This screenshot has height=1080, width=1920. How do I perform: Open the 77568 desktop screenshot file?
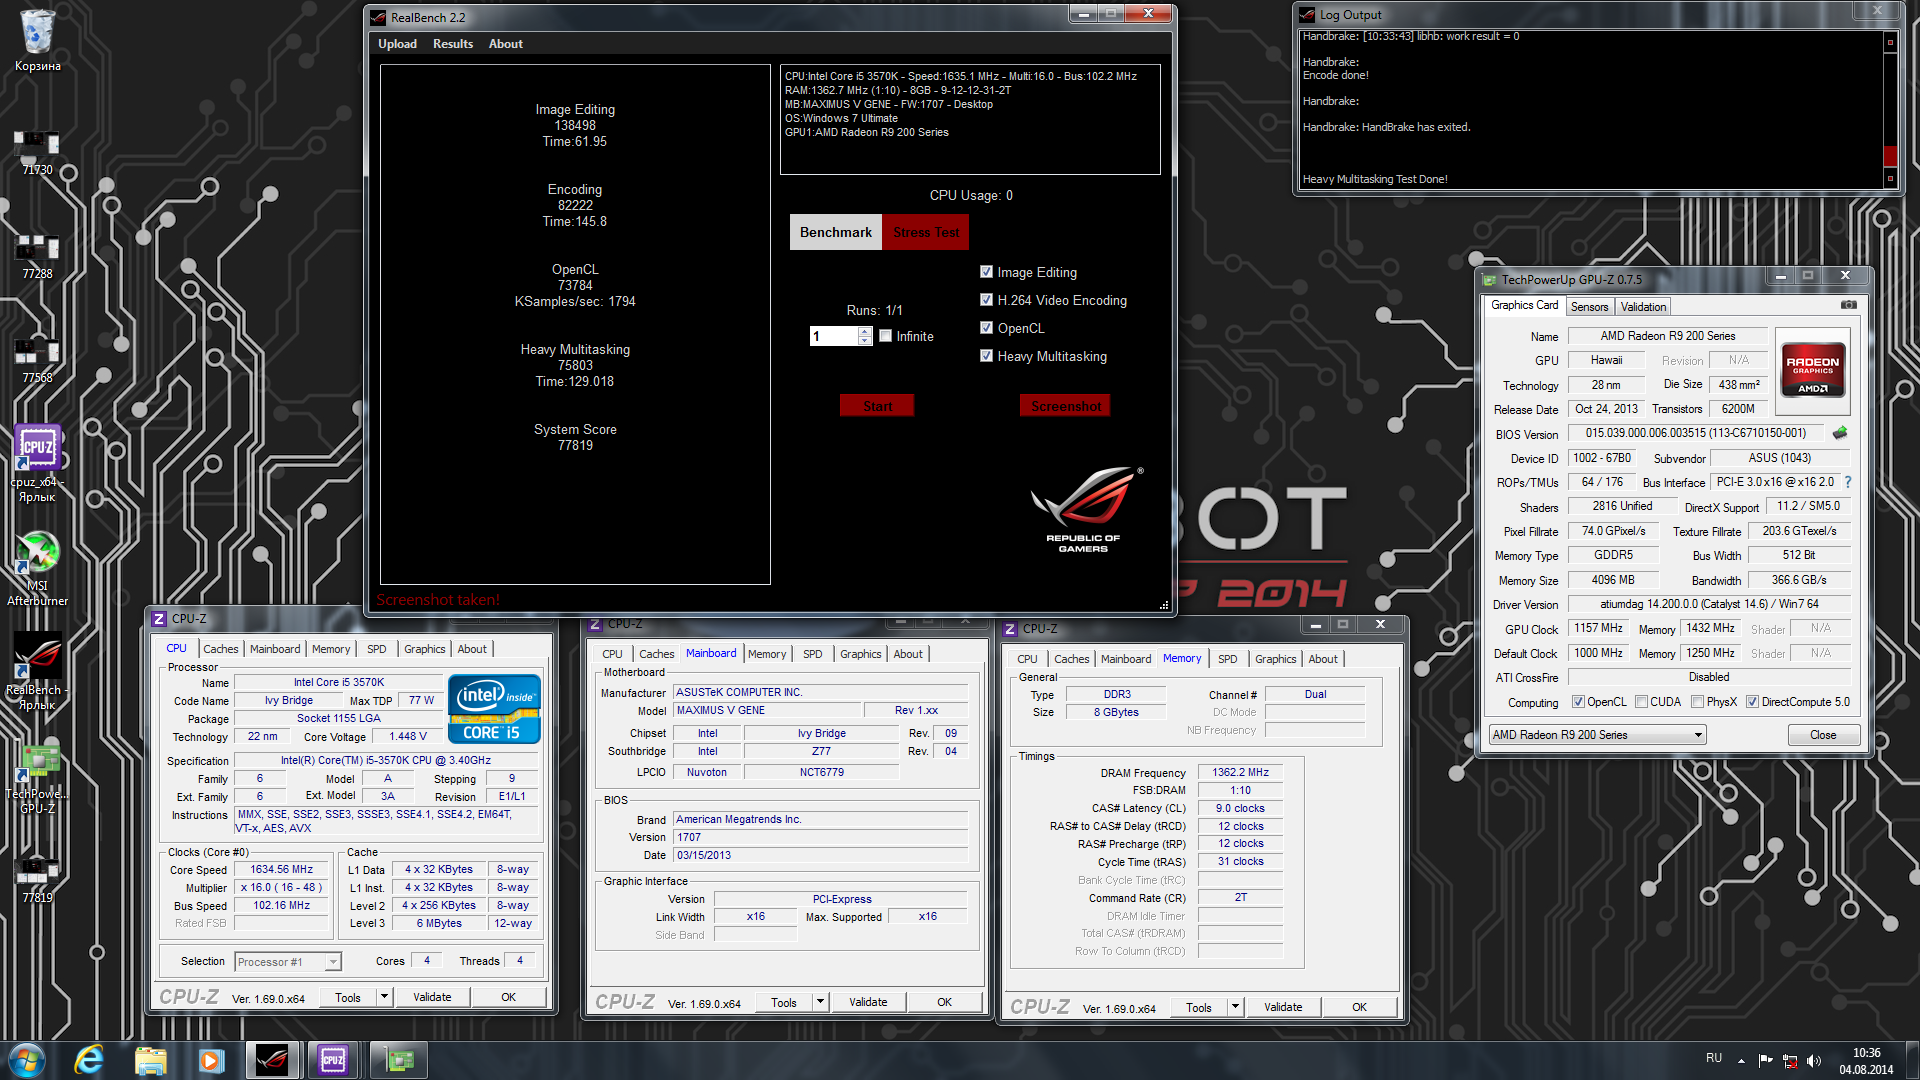(37, 360)
